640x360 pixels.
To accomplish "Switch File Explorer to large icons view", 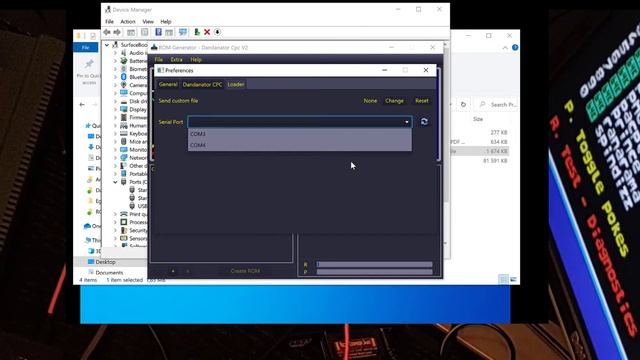I will pyautogui.click(x=513, y=280).
